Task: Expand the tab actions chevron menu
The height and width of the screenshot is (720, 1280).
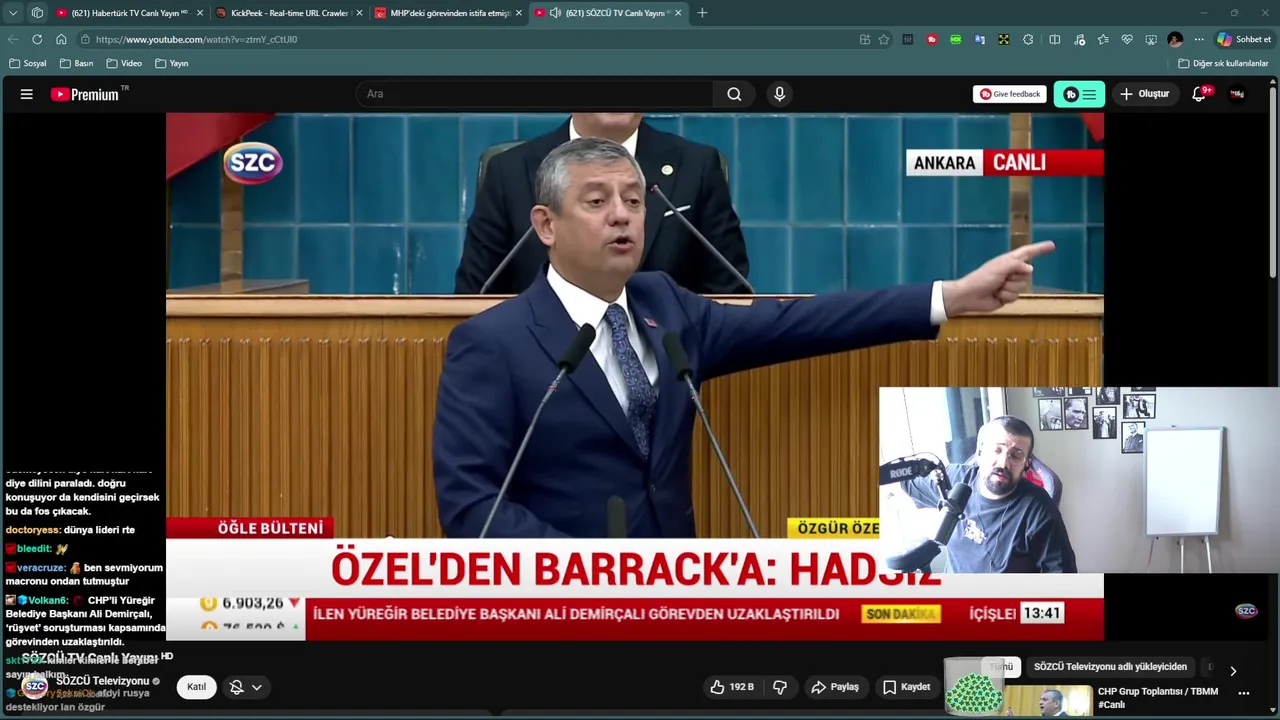Action: pyautogui.click(x=13, y=13)
